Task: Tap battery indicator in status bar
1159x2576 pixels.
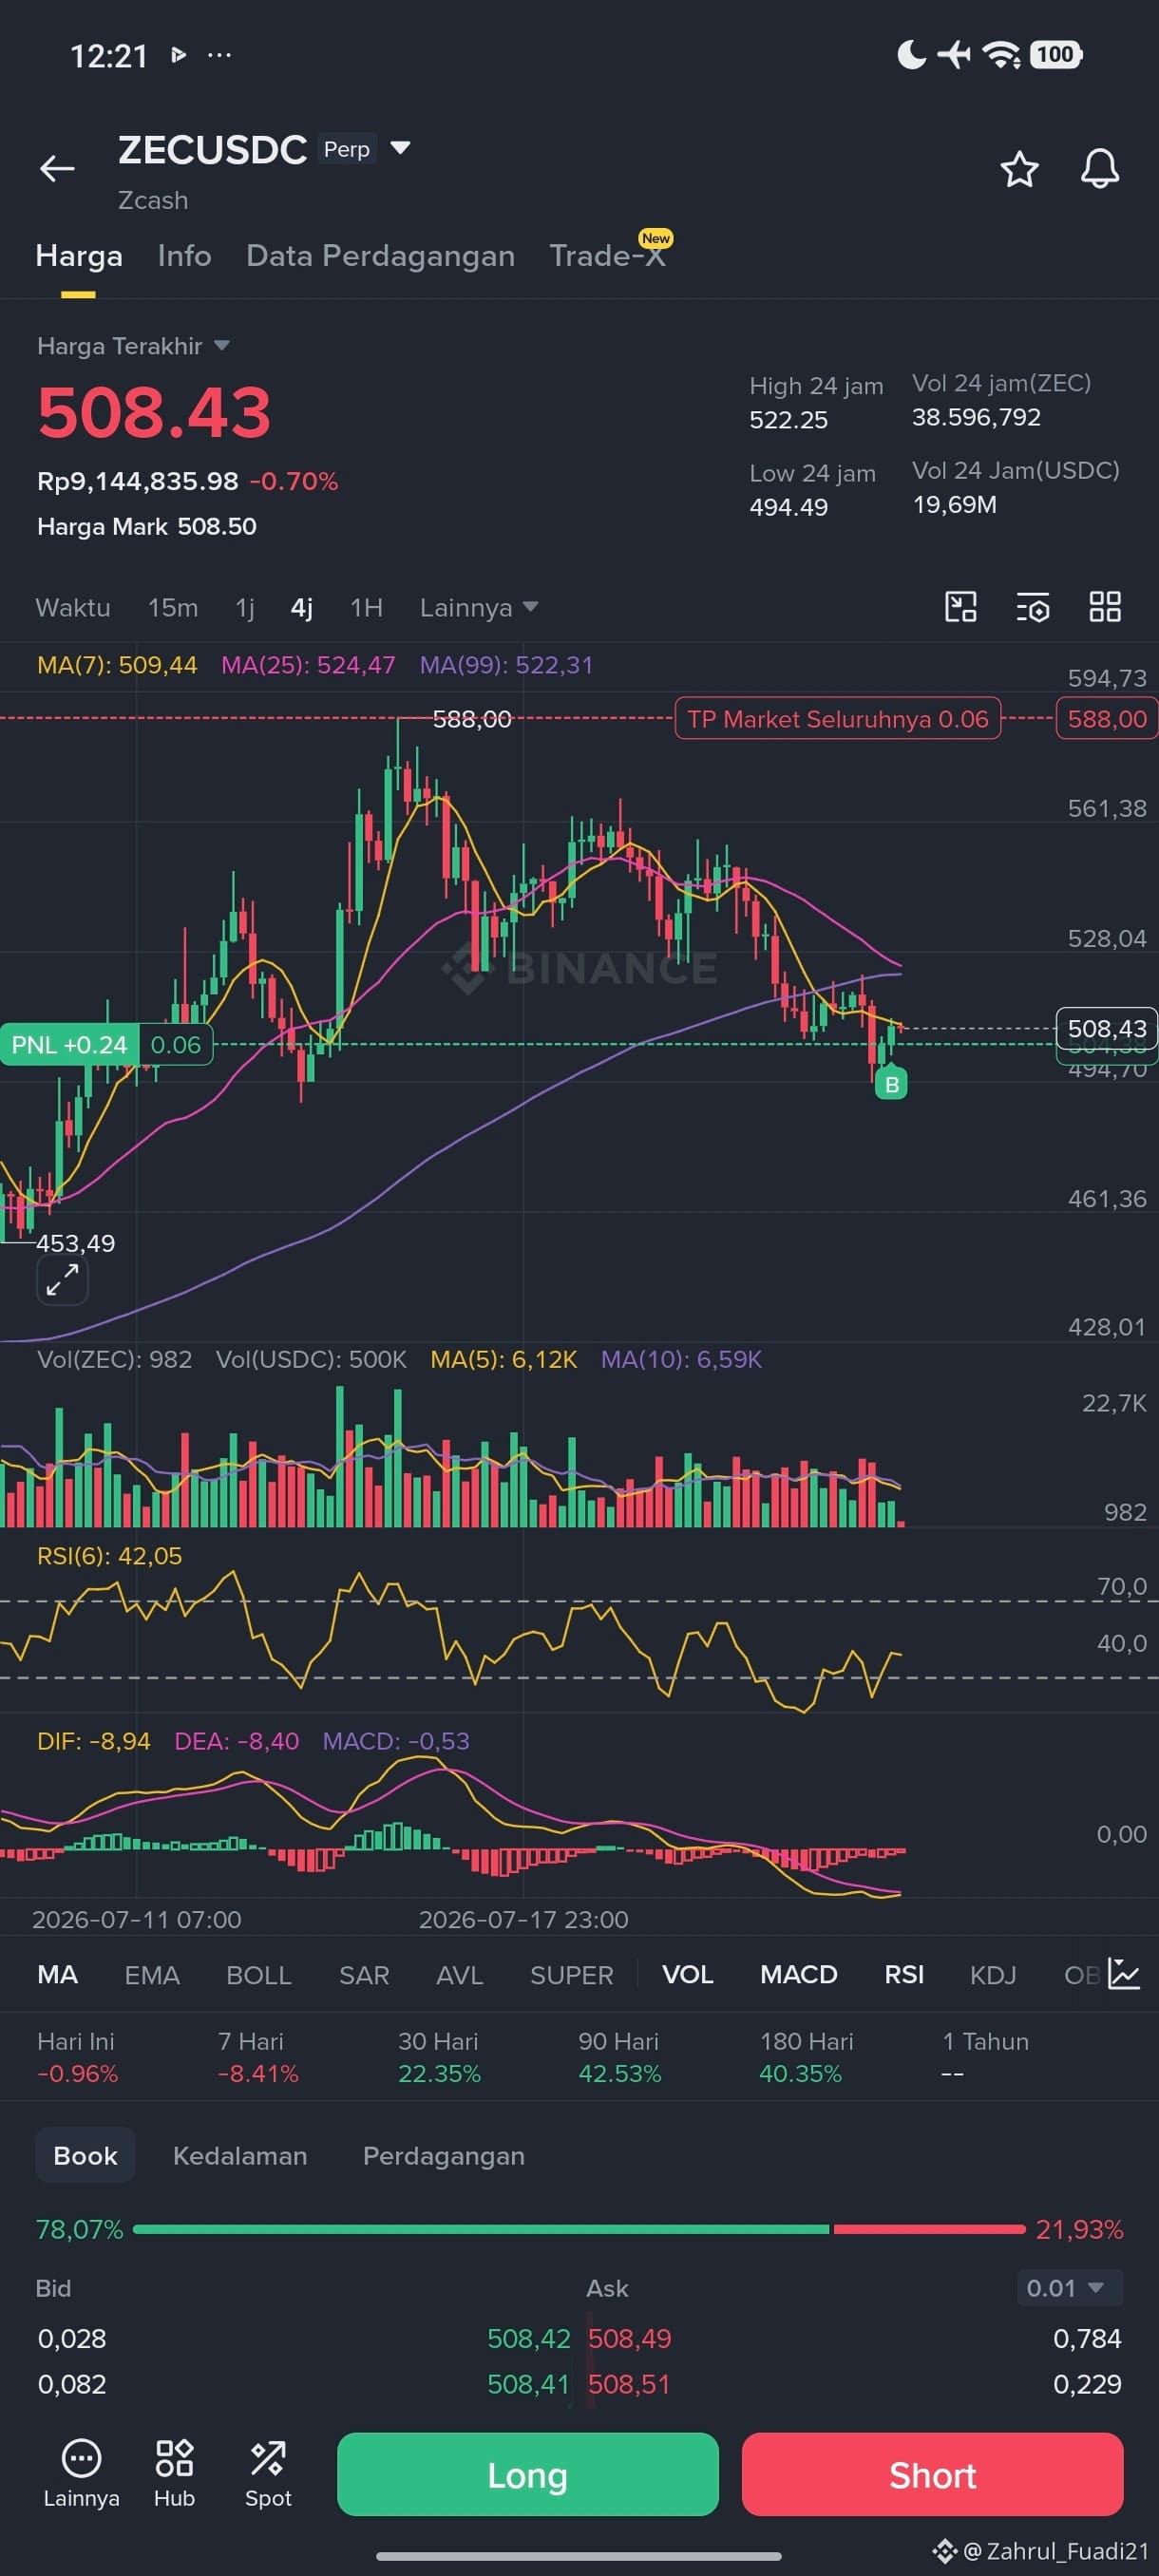Action: click(1056, 54)
